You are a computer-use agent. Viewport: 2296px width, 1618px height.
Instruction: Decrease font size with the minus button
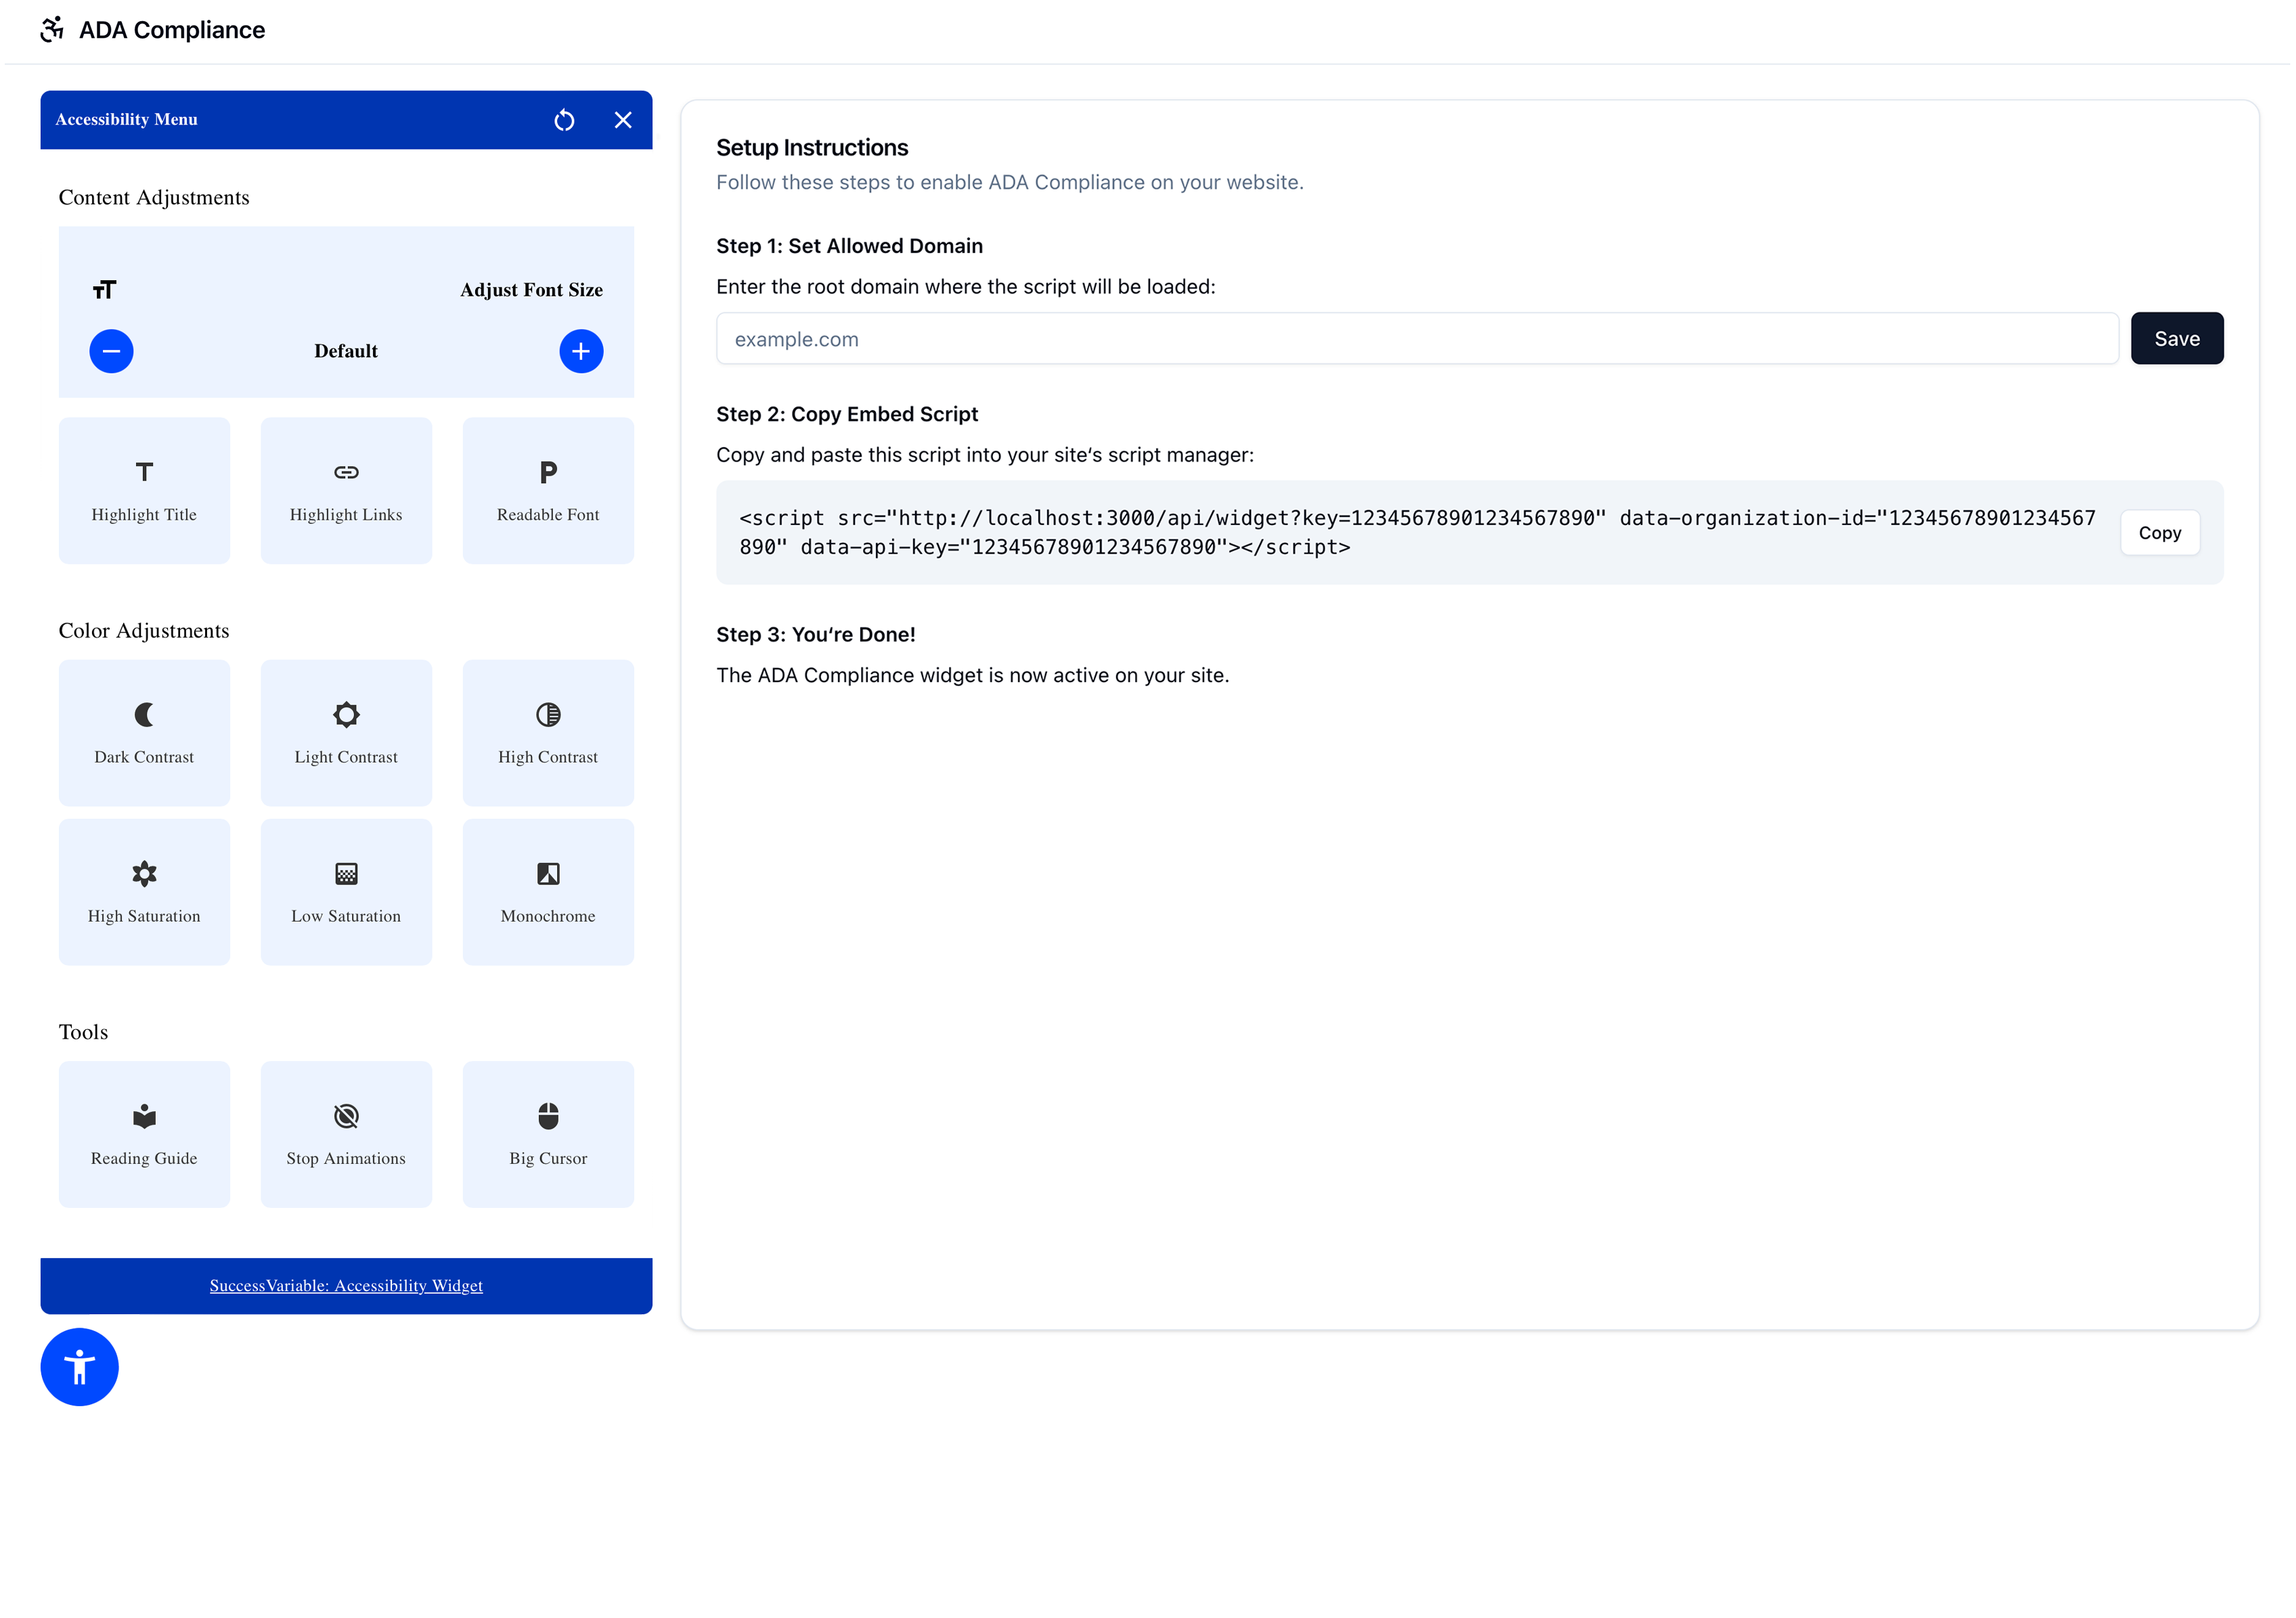point(111,351)
